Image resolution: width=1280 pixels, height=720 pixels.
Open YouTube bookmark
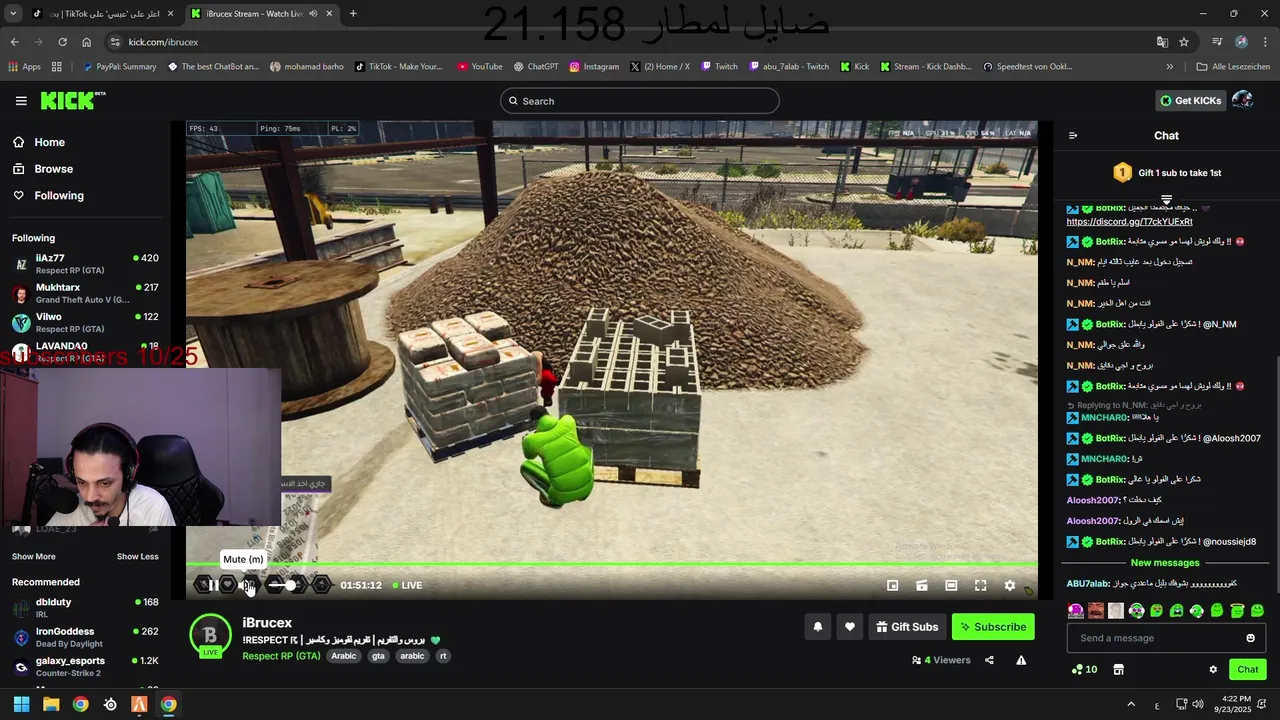(x=479, y=67)
